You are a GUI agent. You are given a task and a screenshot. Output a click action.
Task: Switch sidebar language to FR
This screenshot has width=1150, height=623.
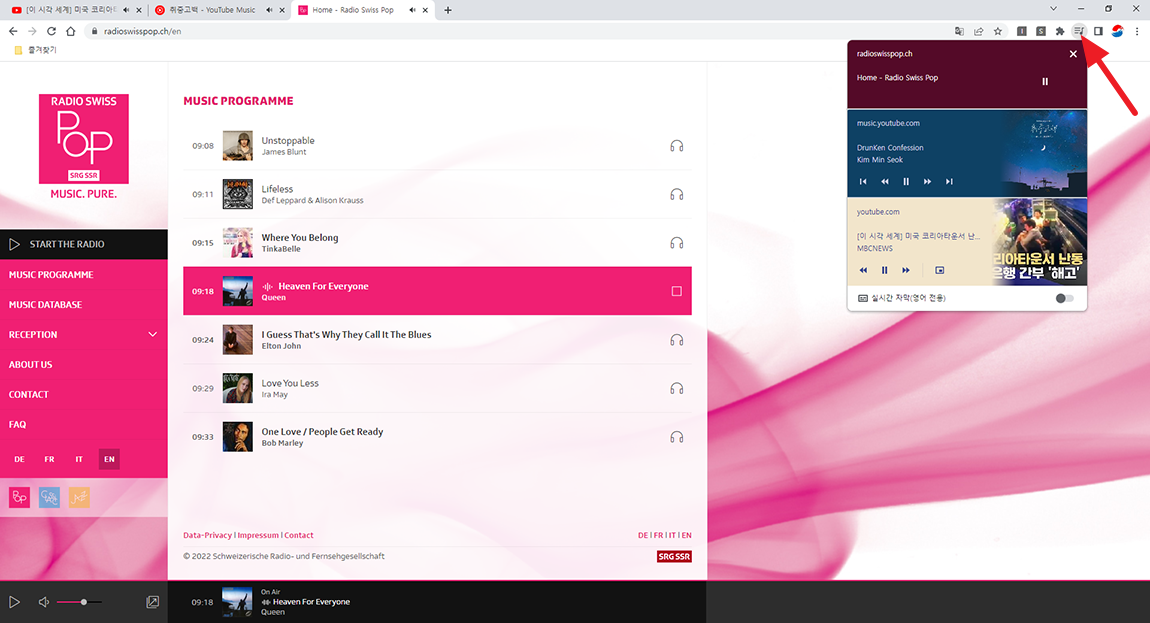[x=49, y=459]
